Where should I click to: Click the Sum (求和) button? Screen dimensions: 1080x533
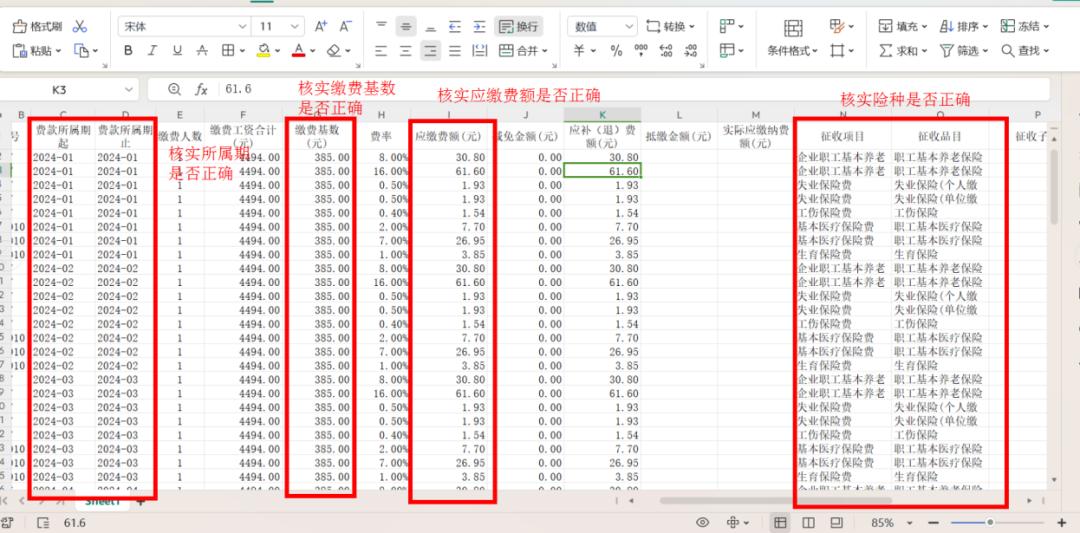[902, 50]
